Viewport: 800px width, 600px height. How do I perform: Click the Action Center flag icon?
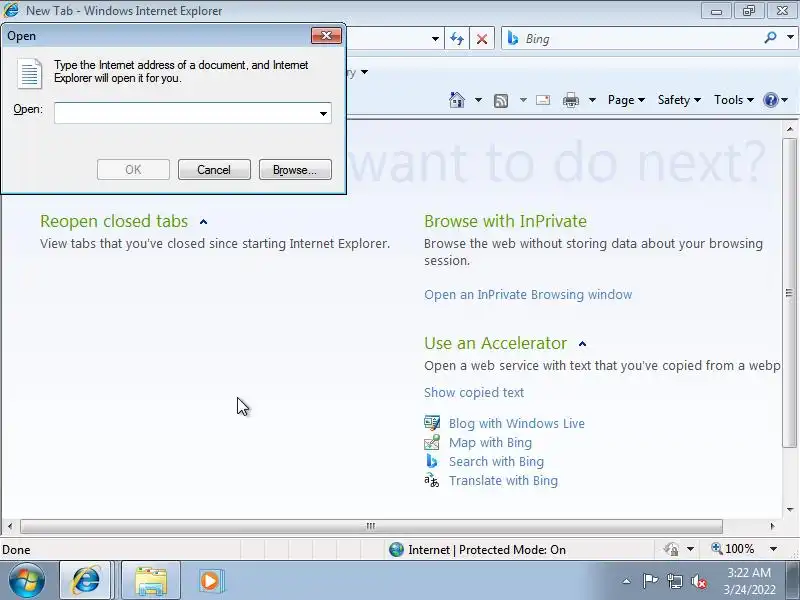click(649, 581)
